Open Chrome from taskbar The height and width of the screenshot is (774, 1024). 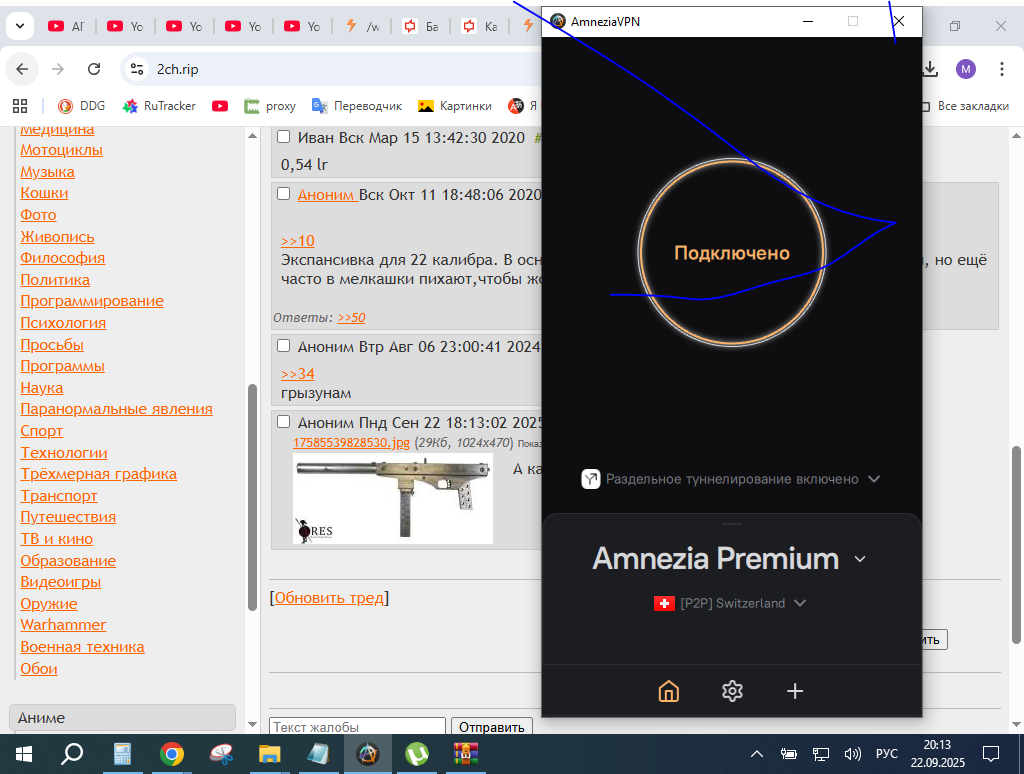172,754
